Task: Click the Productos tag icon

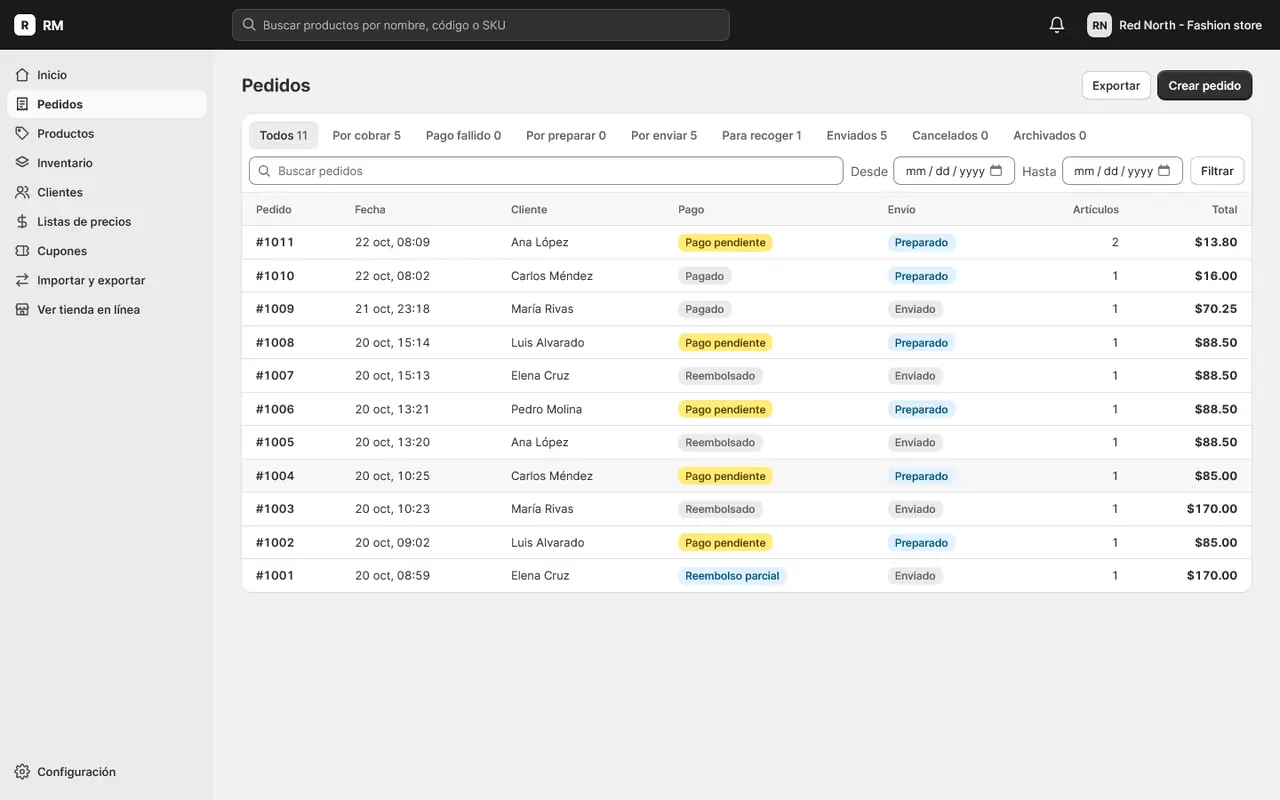Action: tap(22, 133)
